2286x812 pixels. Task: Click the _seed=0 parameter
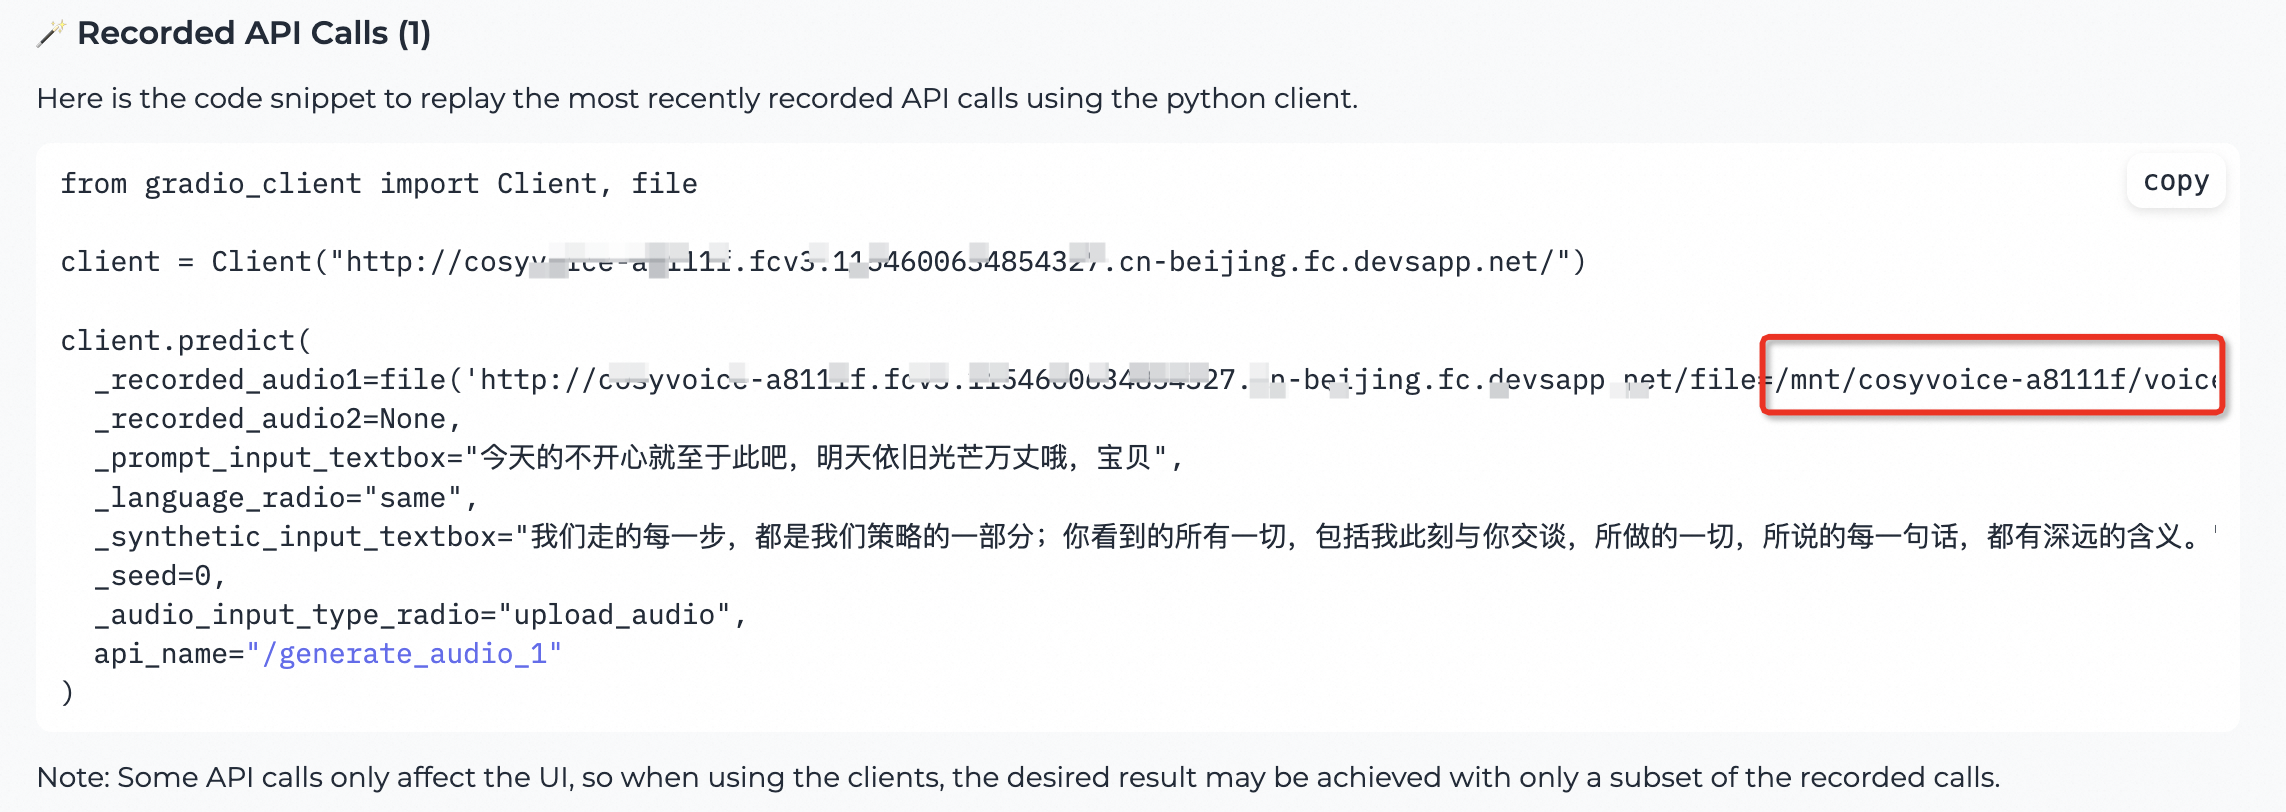pyautogui.click(x=160, y=575)
